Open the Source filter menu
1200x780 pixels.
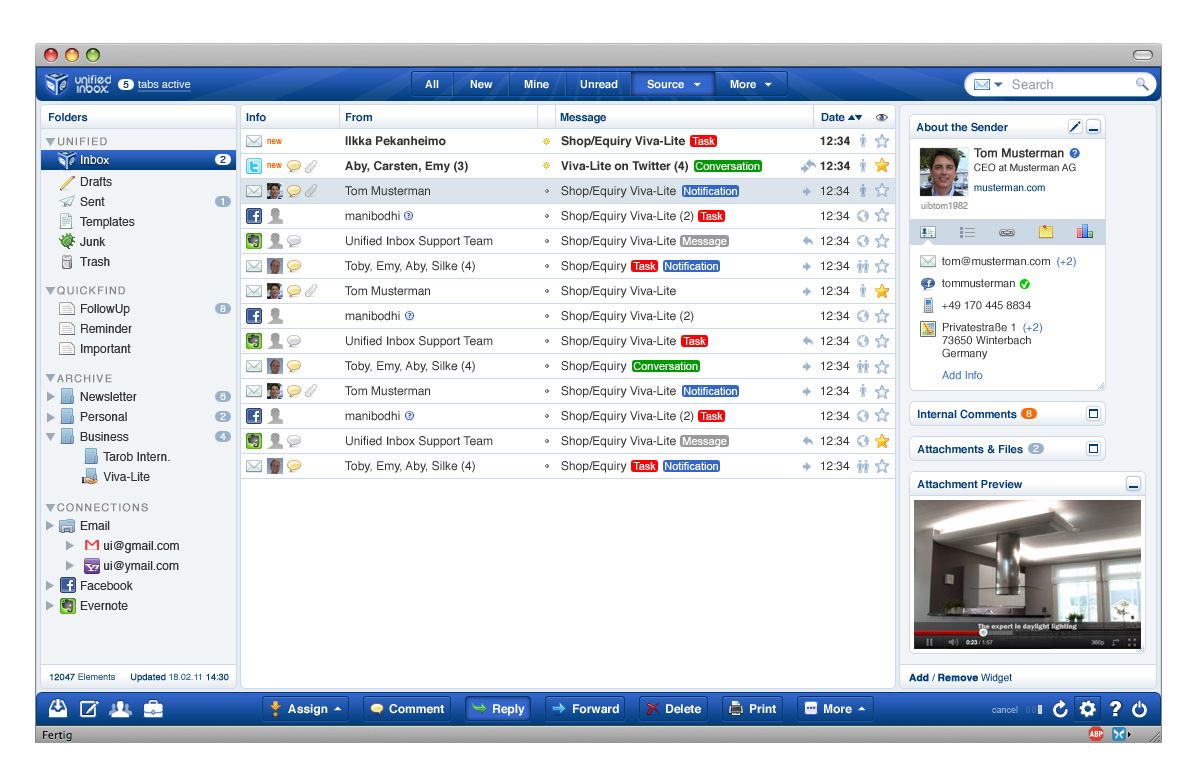[672, 84]
